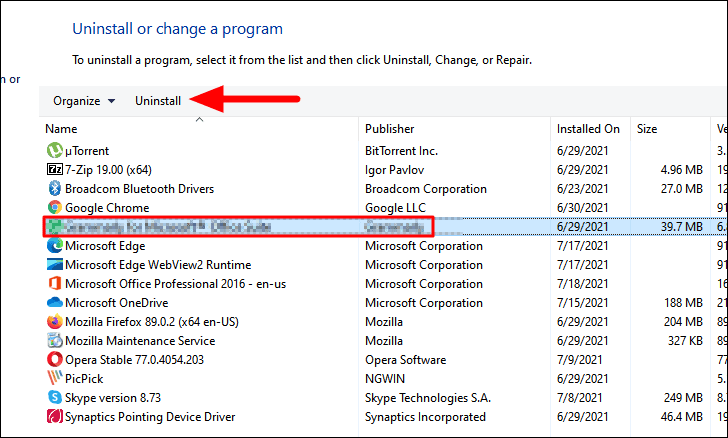The image size is (728, 438).
Task: Select Mozilla Maintenance Service entry name
Action: pyautogui.click(x=140, y=341)
